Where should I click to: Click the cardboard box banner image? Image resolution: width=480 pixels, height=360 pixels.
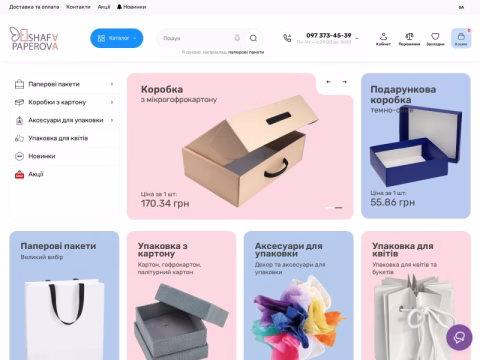coord(250,150)
